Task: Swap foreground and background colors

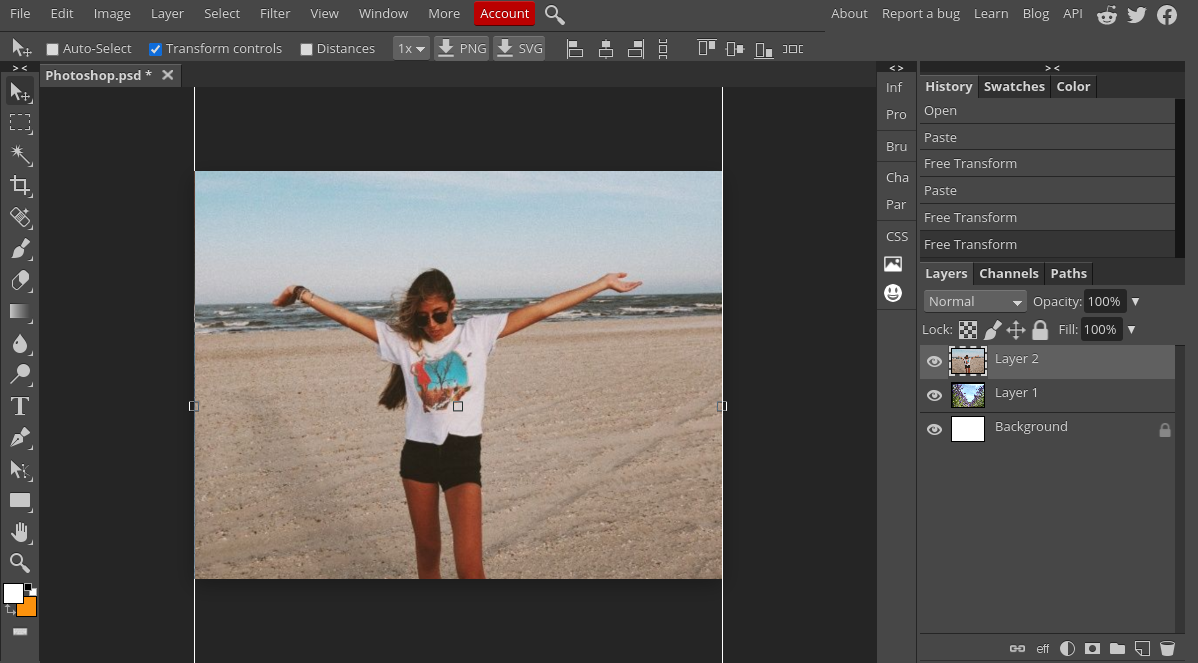Action: tap(10, 610)
